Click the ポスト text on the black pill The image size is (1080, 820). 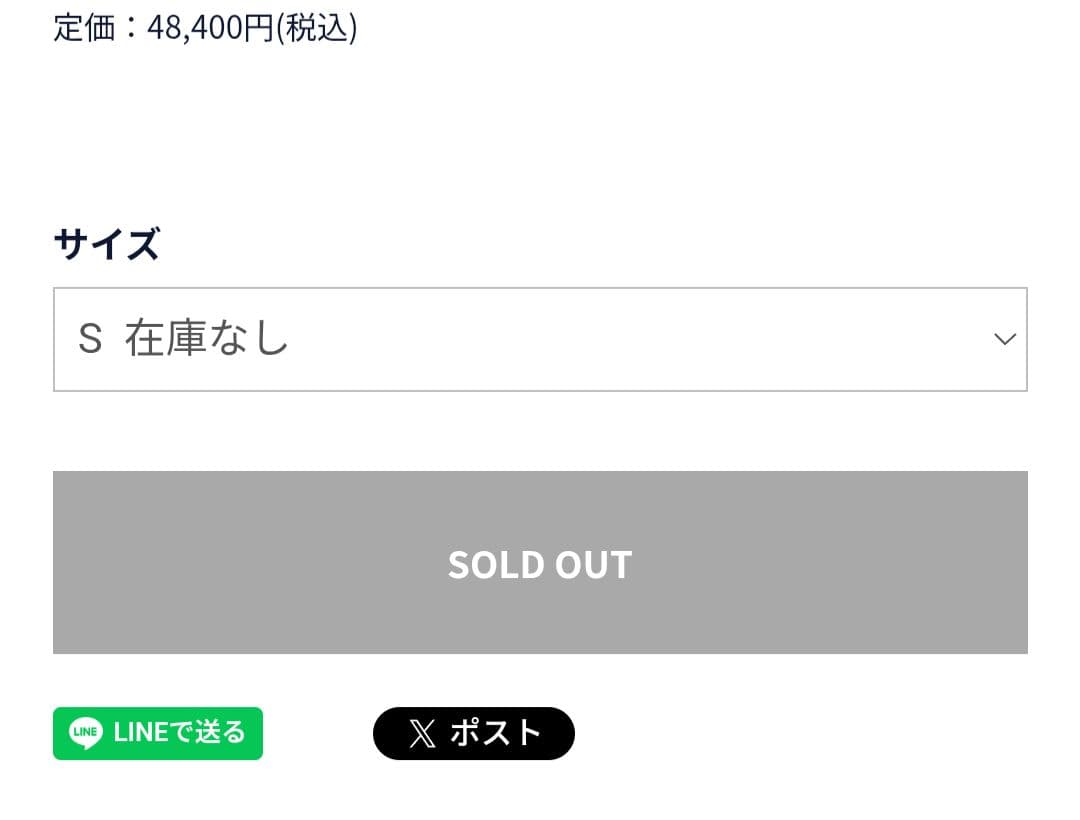496,733
